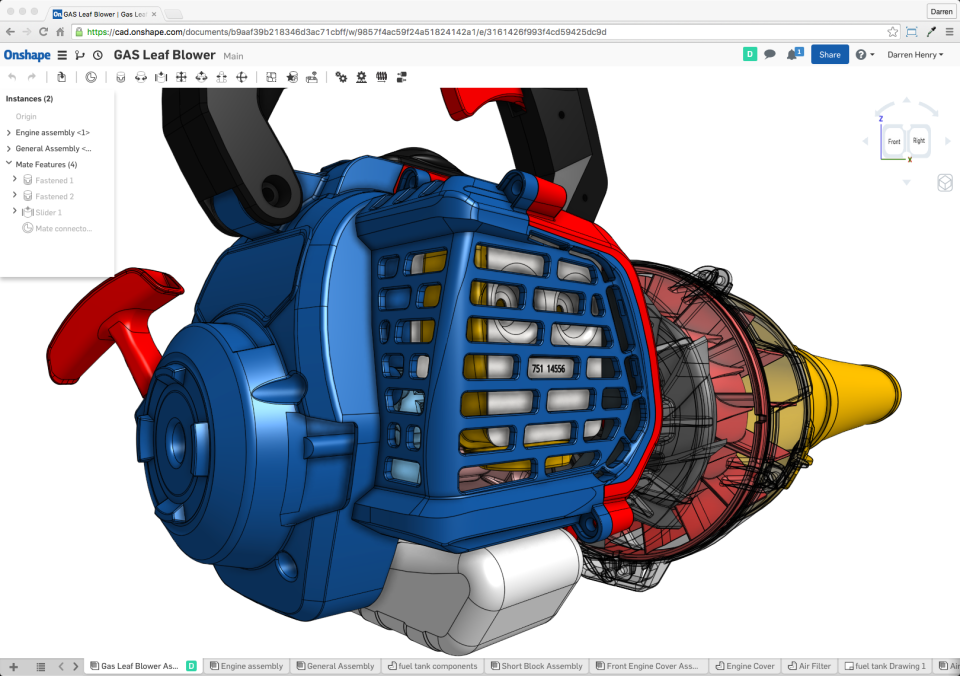
Task: Open the Onshape document hamburger menu
Action: (x=61, y=55)
